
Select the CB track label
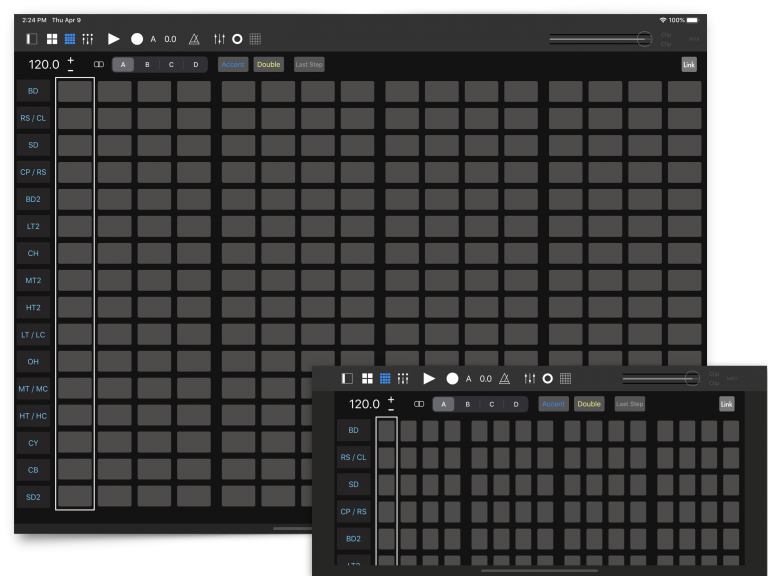tap(33, 470)
